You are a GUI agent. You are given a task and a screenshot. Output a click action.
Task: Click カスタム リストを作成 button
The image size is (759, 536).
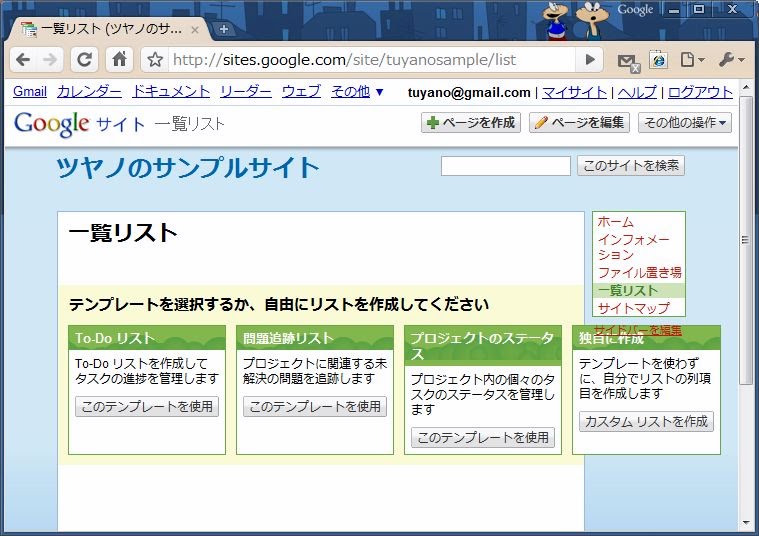646,422
